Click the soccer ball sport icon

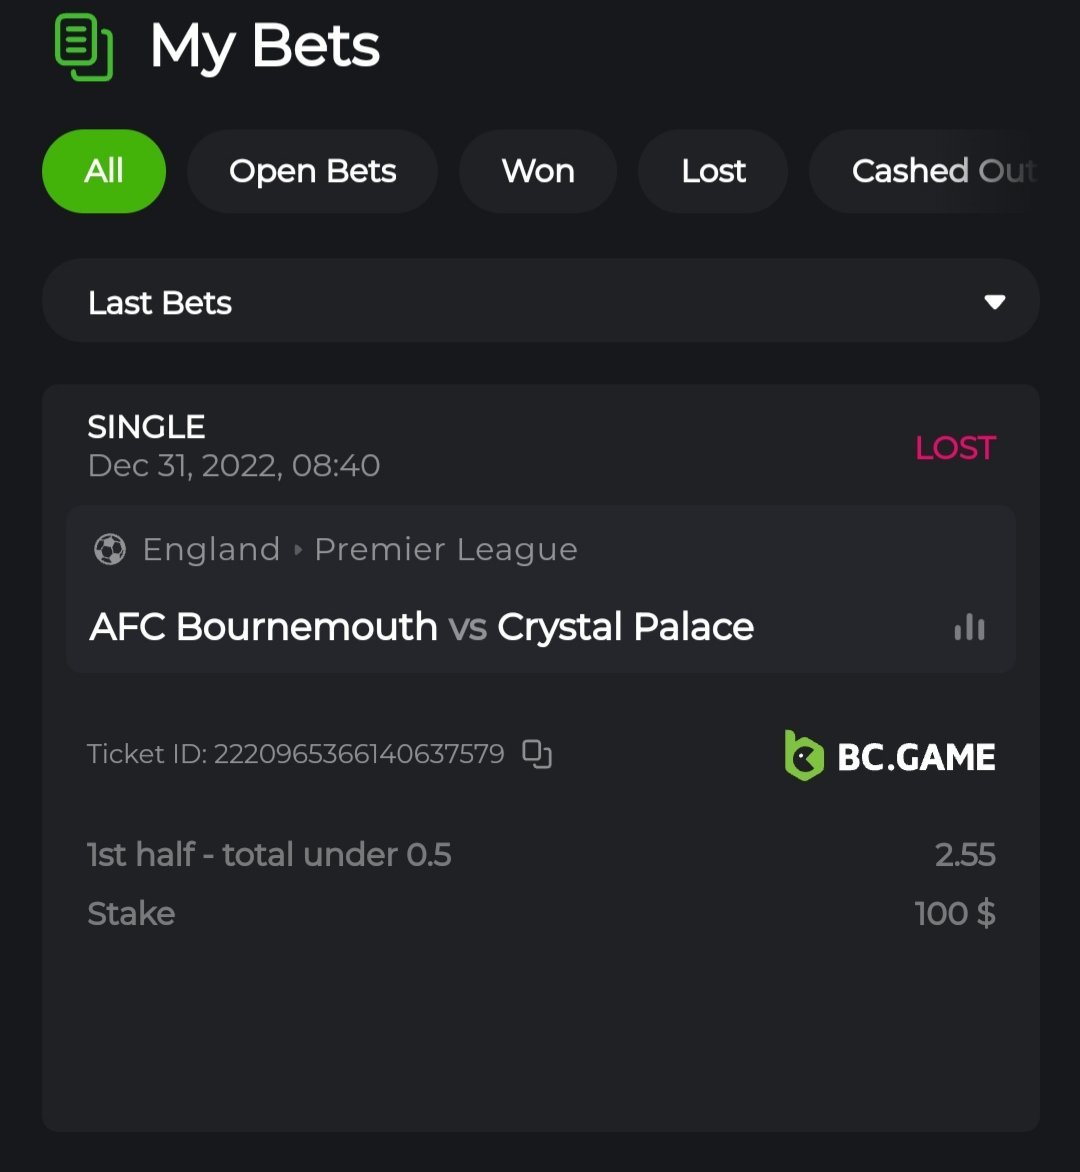(x=110, y=549)
